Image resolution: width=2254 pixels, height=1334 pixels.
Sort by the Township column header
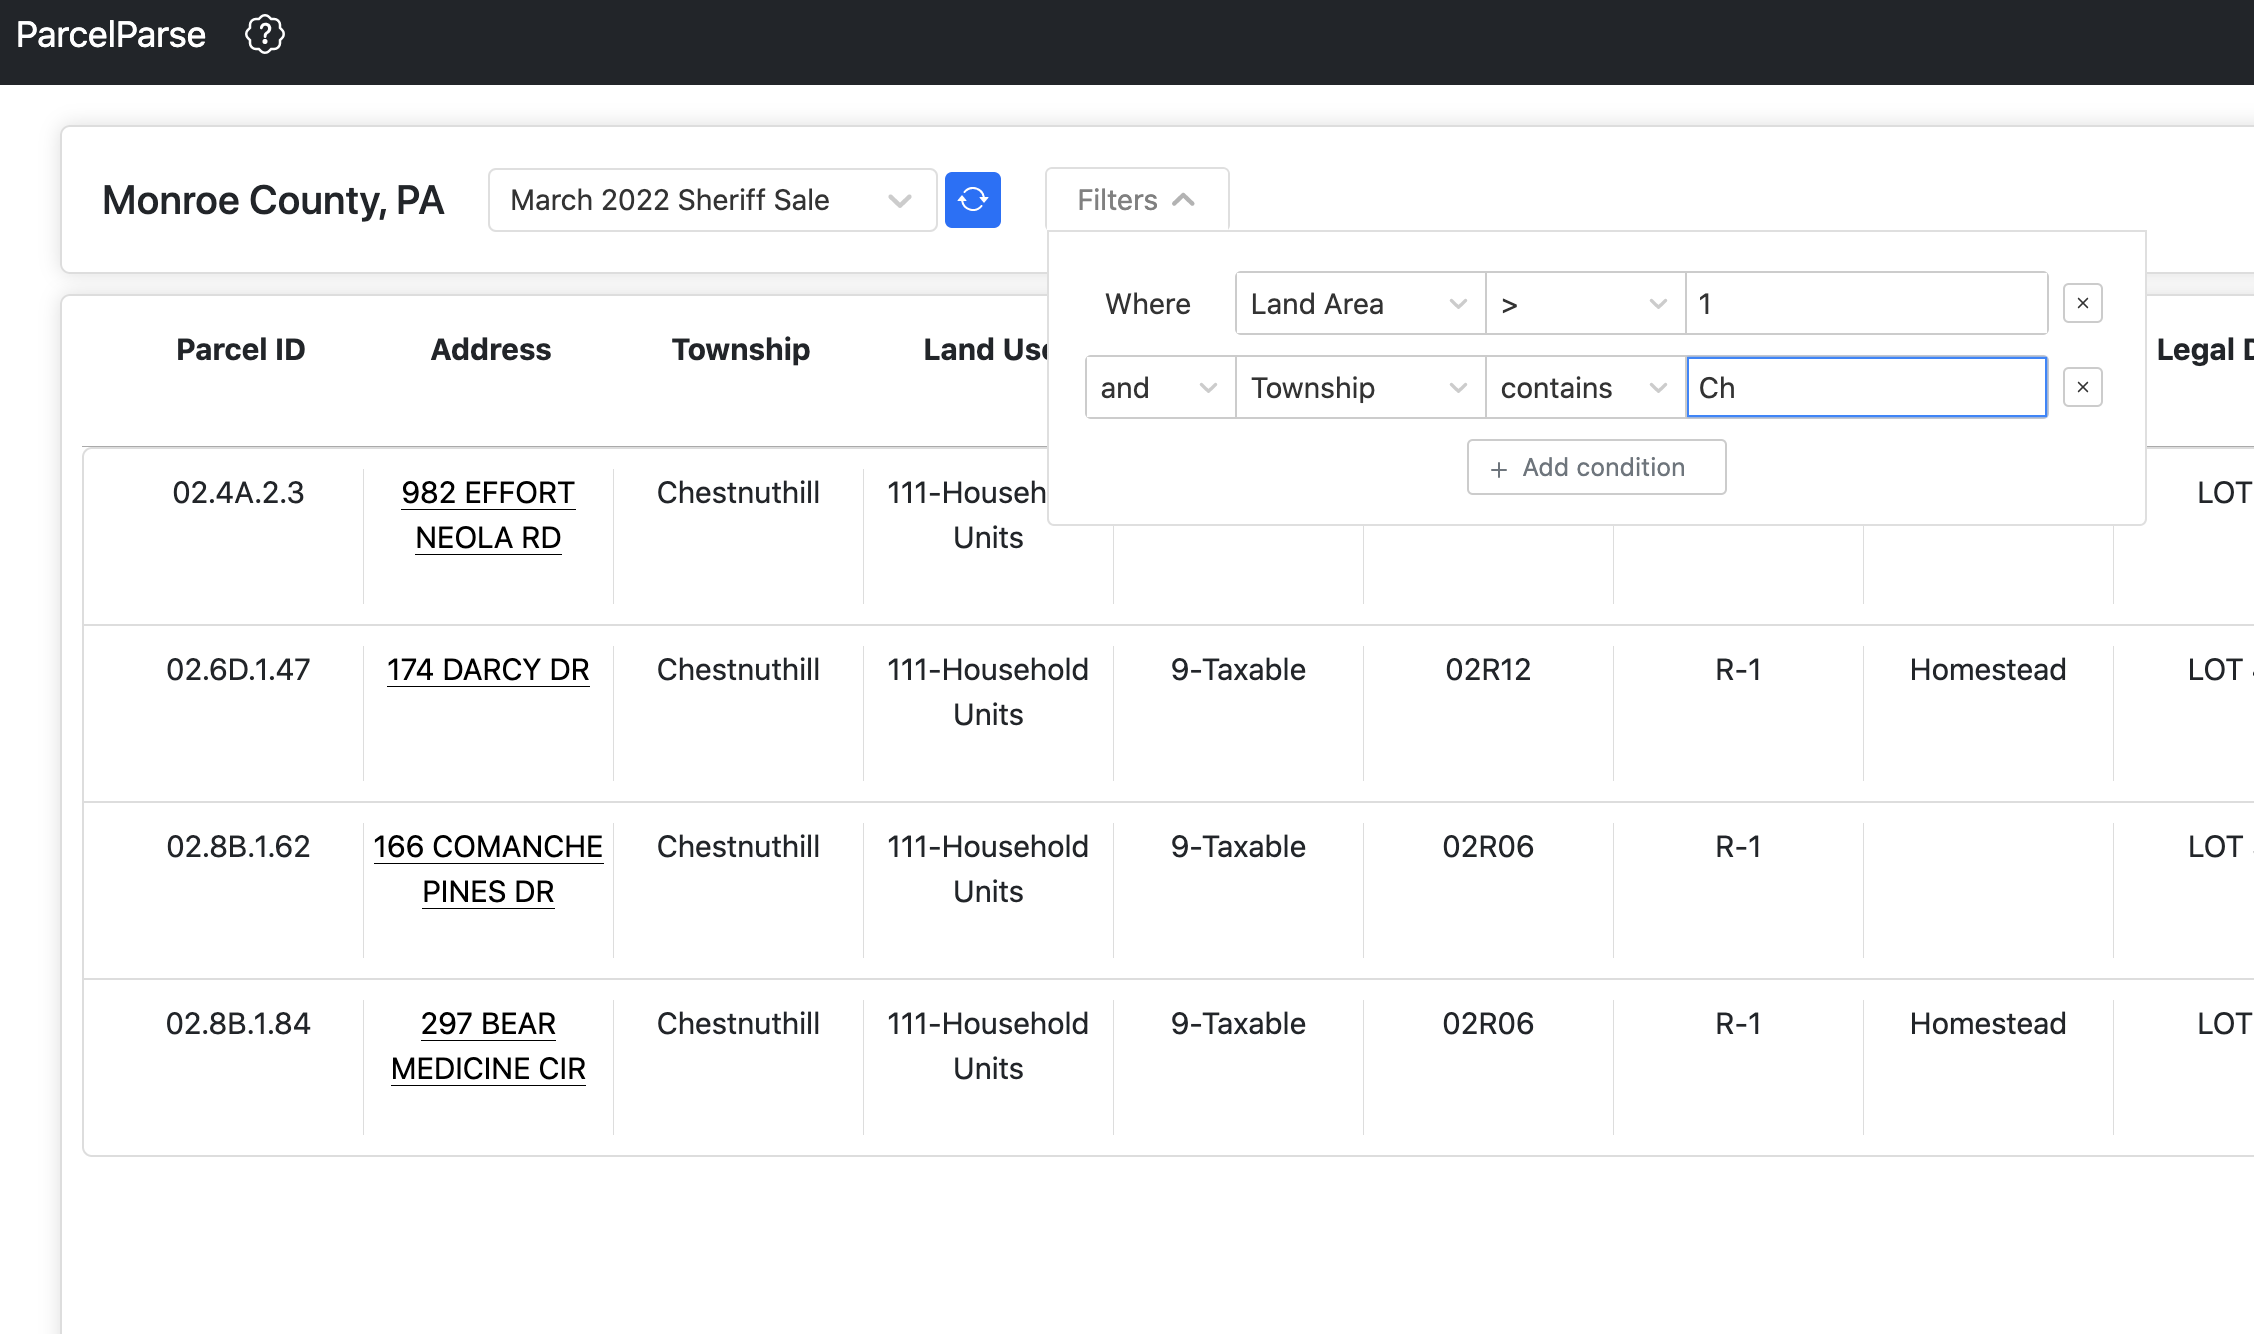pyautogui.click(x=740, y=349)
